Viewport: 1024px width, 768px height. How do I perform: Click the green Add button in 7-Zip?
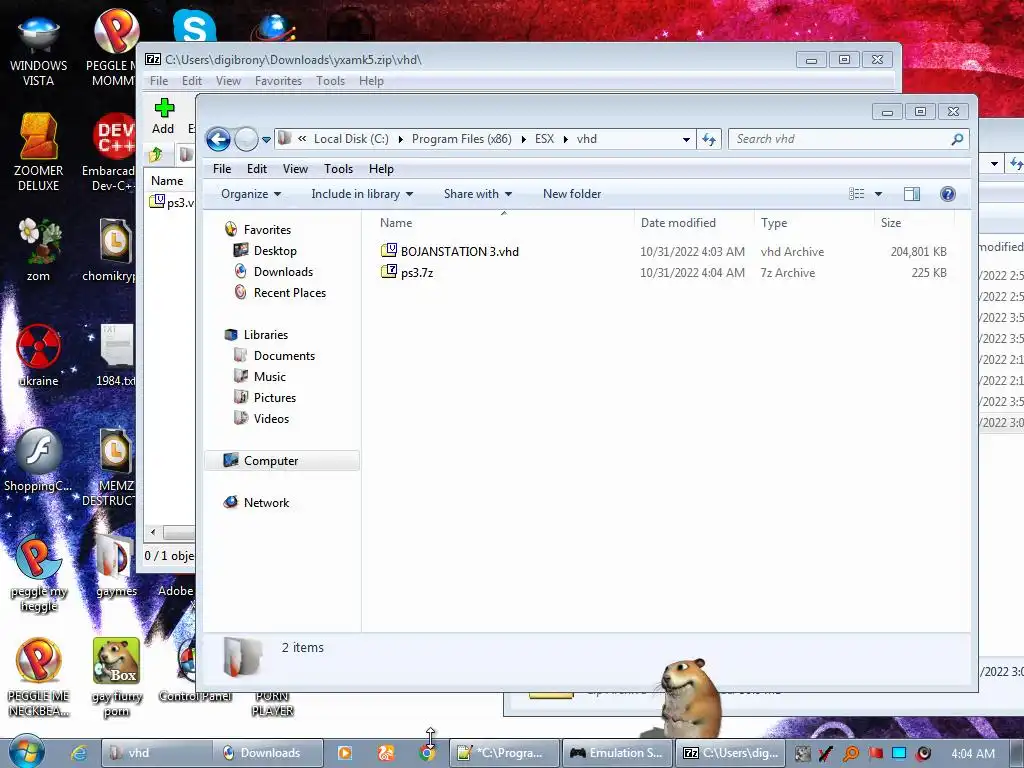tap(163, 116)
